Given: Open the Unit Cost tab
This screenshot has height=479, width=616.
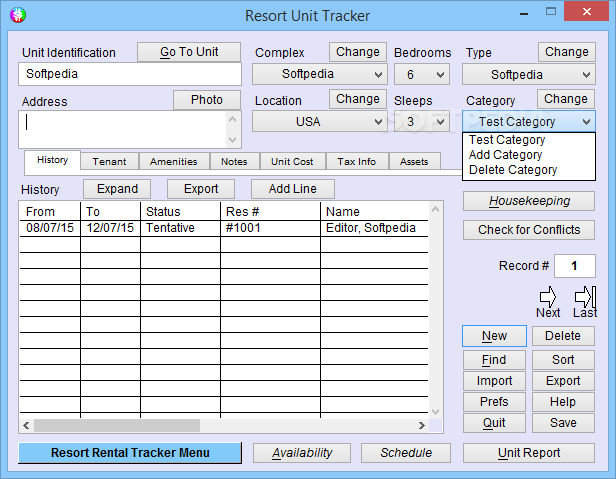Looking at the screenshot, I should 292,162.
